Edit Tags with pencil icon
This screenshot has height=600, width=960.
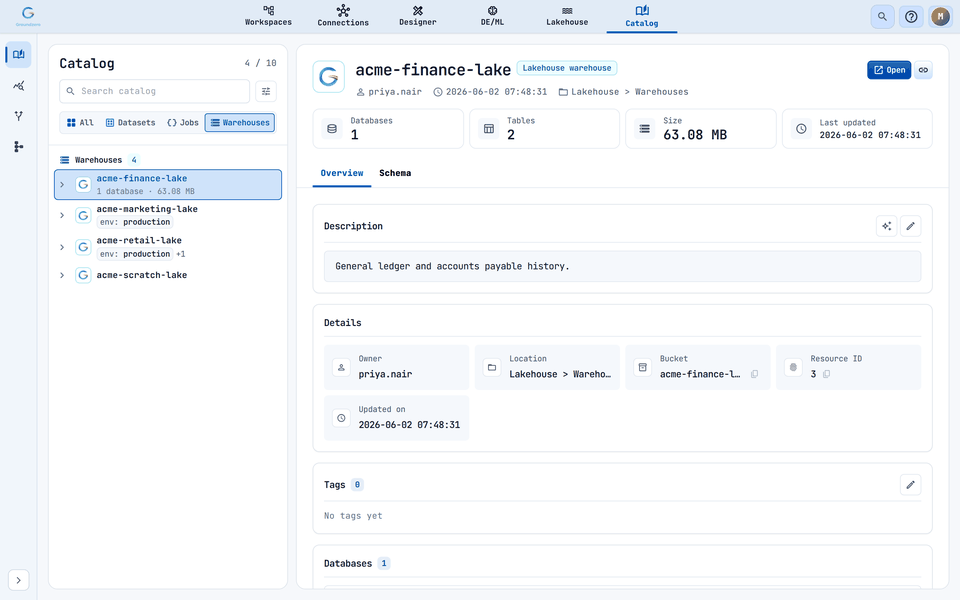910,485
